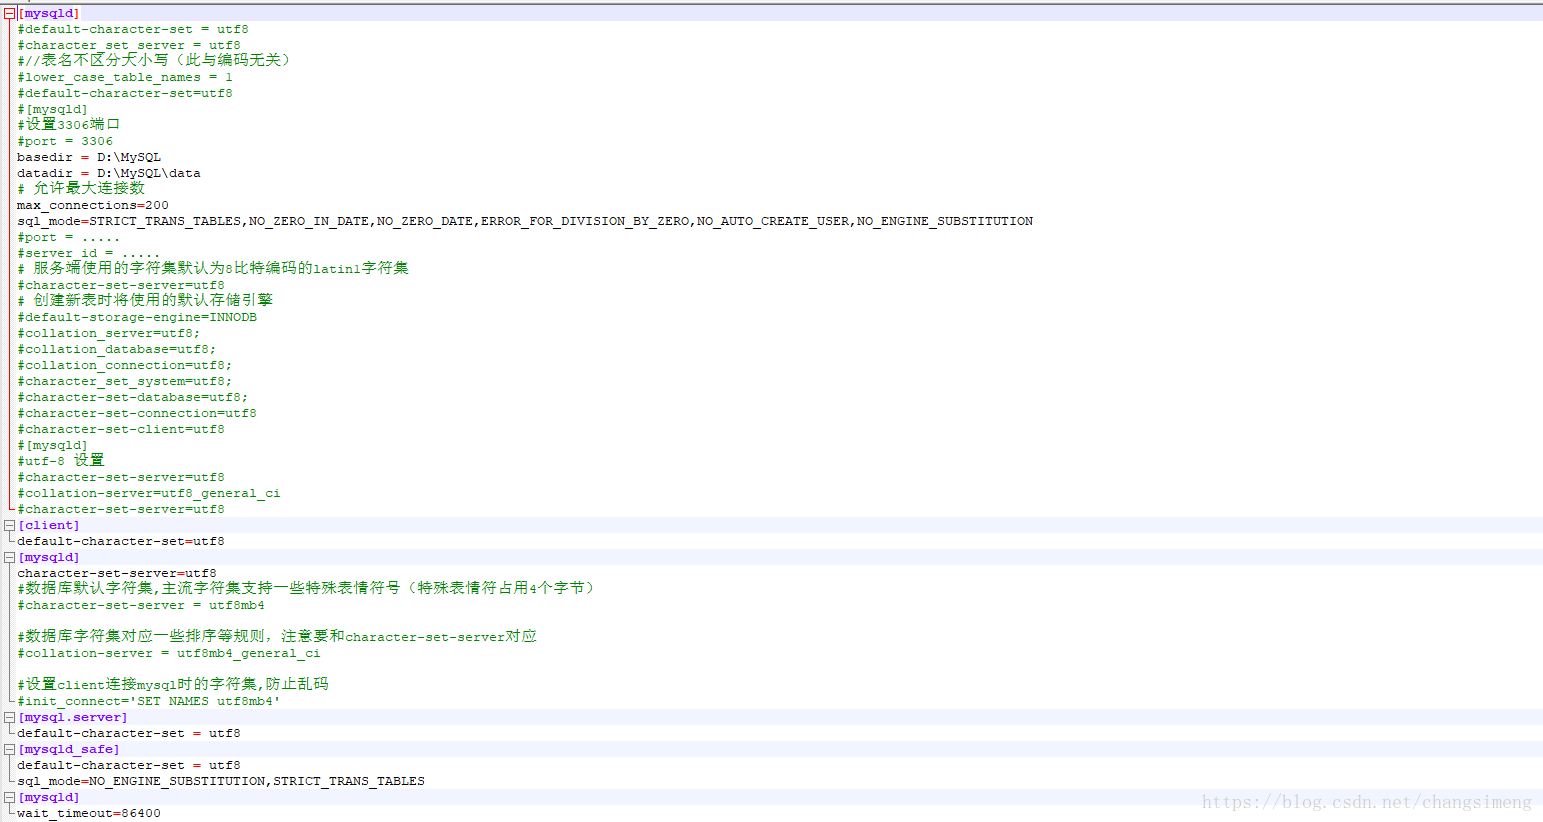This screenshot has width=1543, height=822.
Task: Click the '#数据库默认字符集' comment line
Action: [x=309, y=588]
